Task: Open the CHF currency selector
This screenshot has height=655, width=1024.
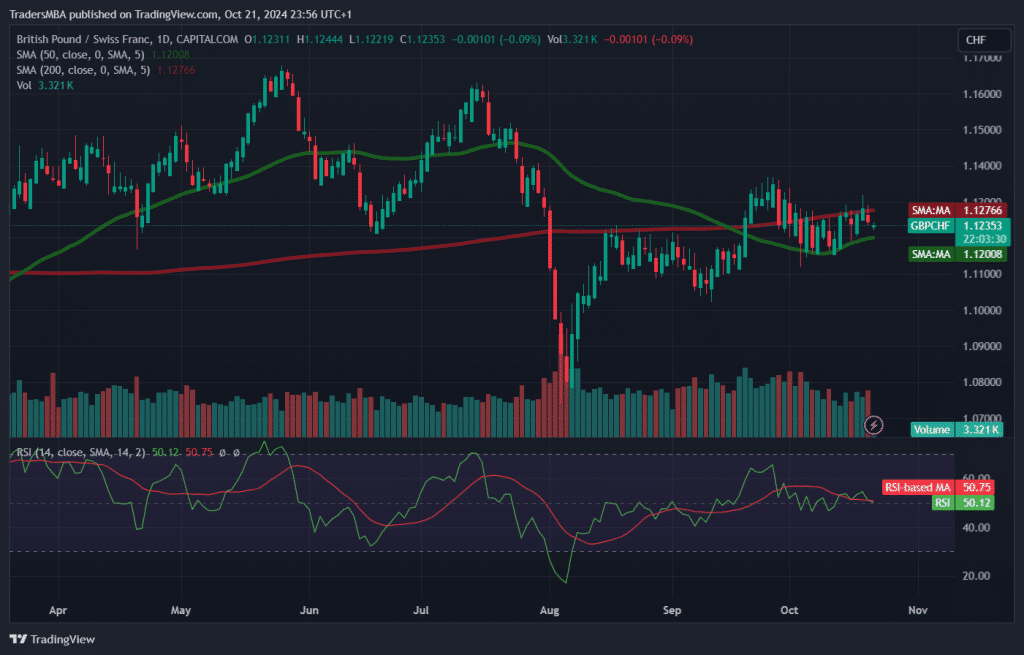Action: click(x=975, y=40)
